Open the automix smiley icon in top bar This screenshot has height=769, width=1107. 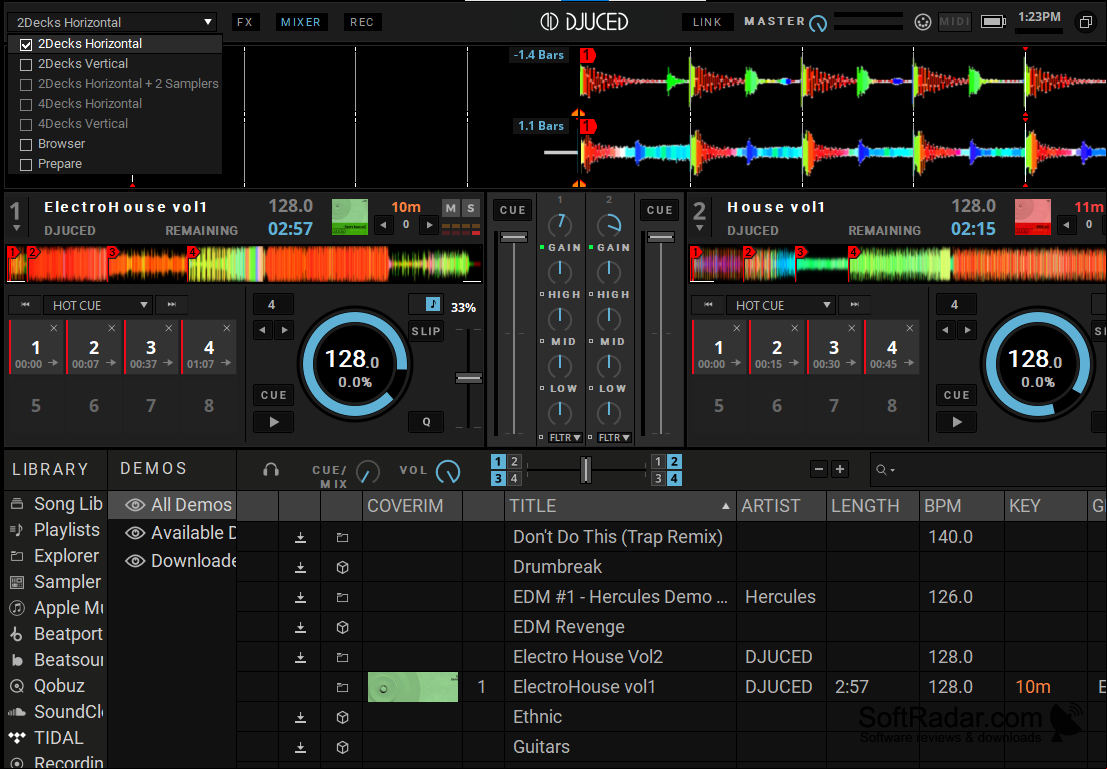tap(923, 22)
